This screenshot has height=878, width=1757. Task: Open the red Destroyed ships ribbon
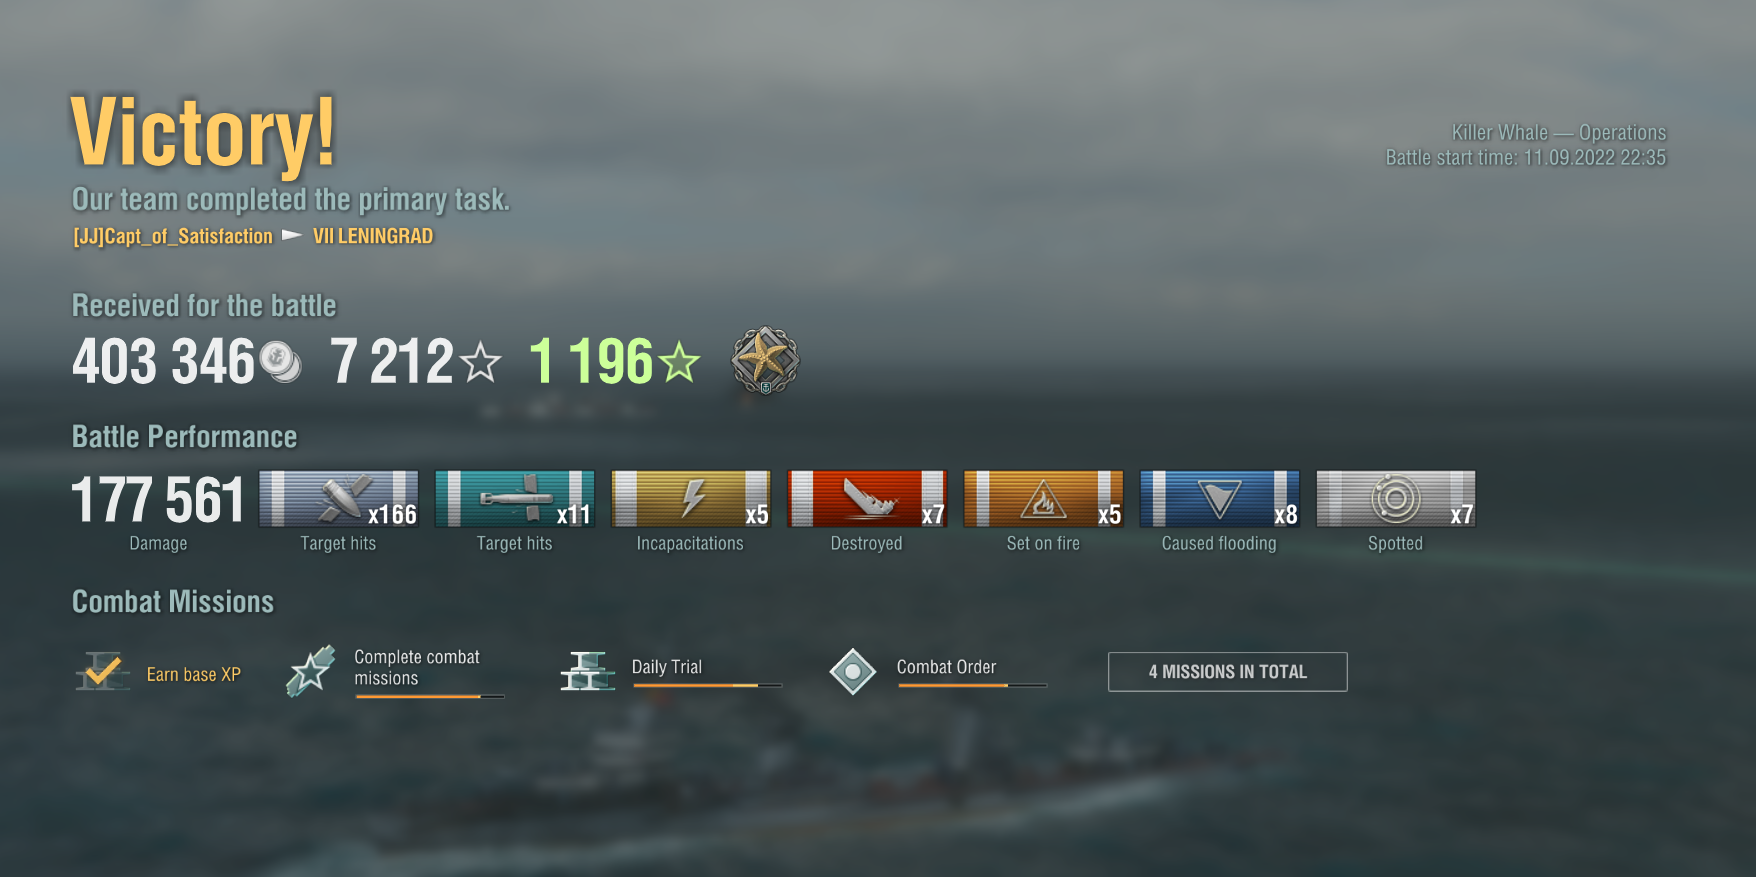(867, 498)
